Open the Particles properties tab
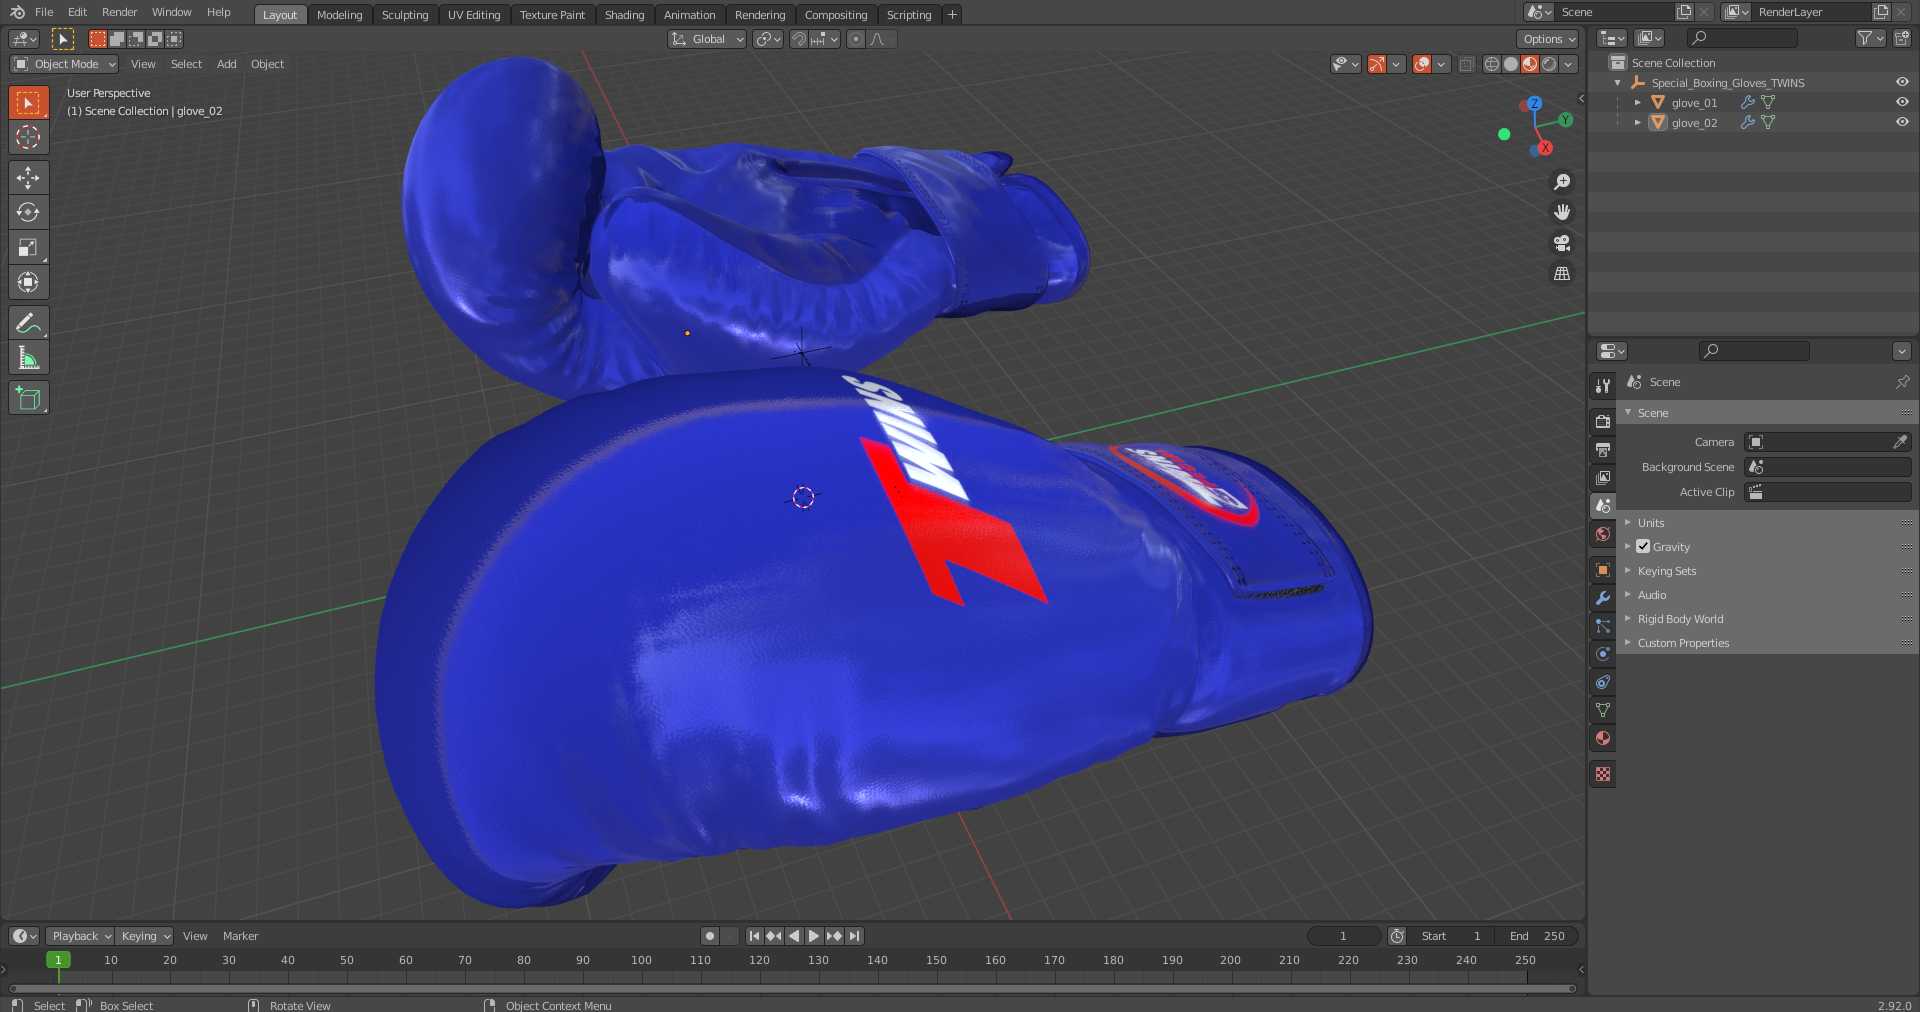Viewport: 1920px width, 1012px height. click(1603, 626)
